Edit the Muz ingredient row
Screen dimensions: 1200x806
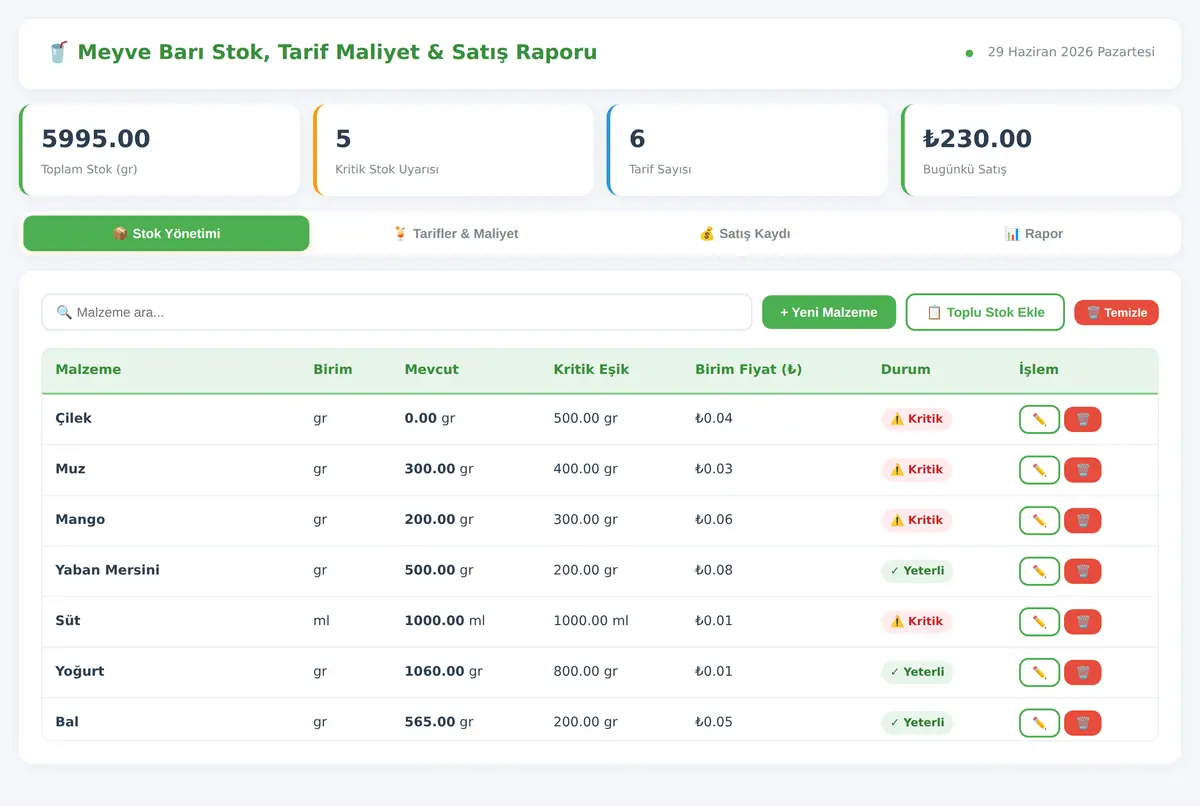click(1039, 470)
